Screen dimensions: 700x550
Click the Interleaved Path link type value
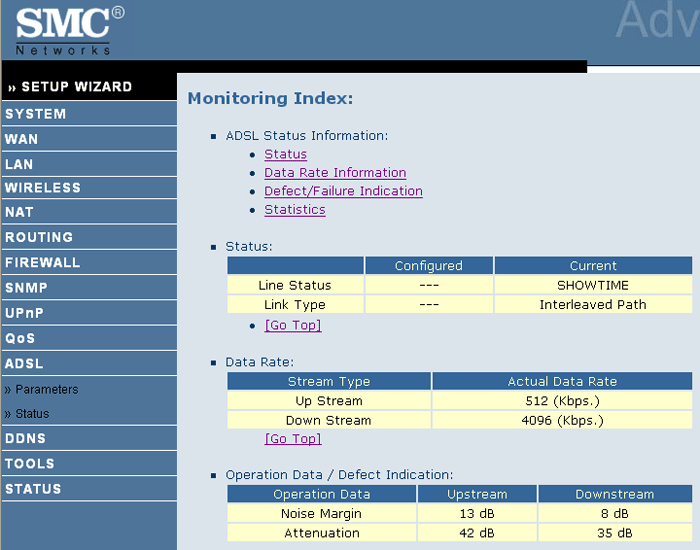[593, 304]
